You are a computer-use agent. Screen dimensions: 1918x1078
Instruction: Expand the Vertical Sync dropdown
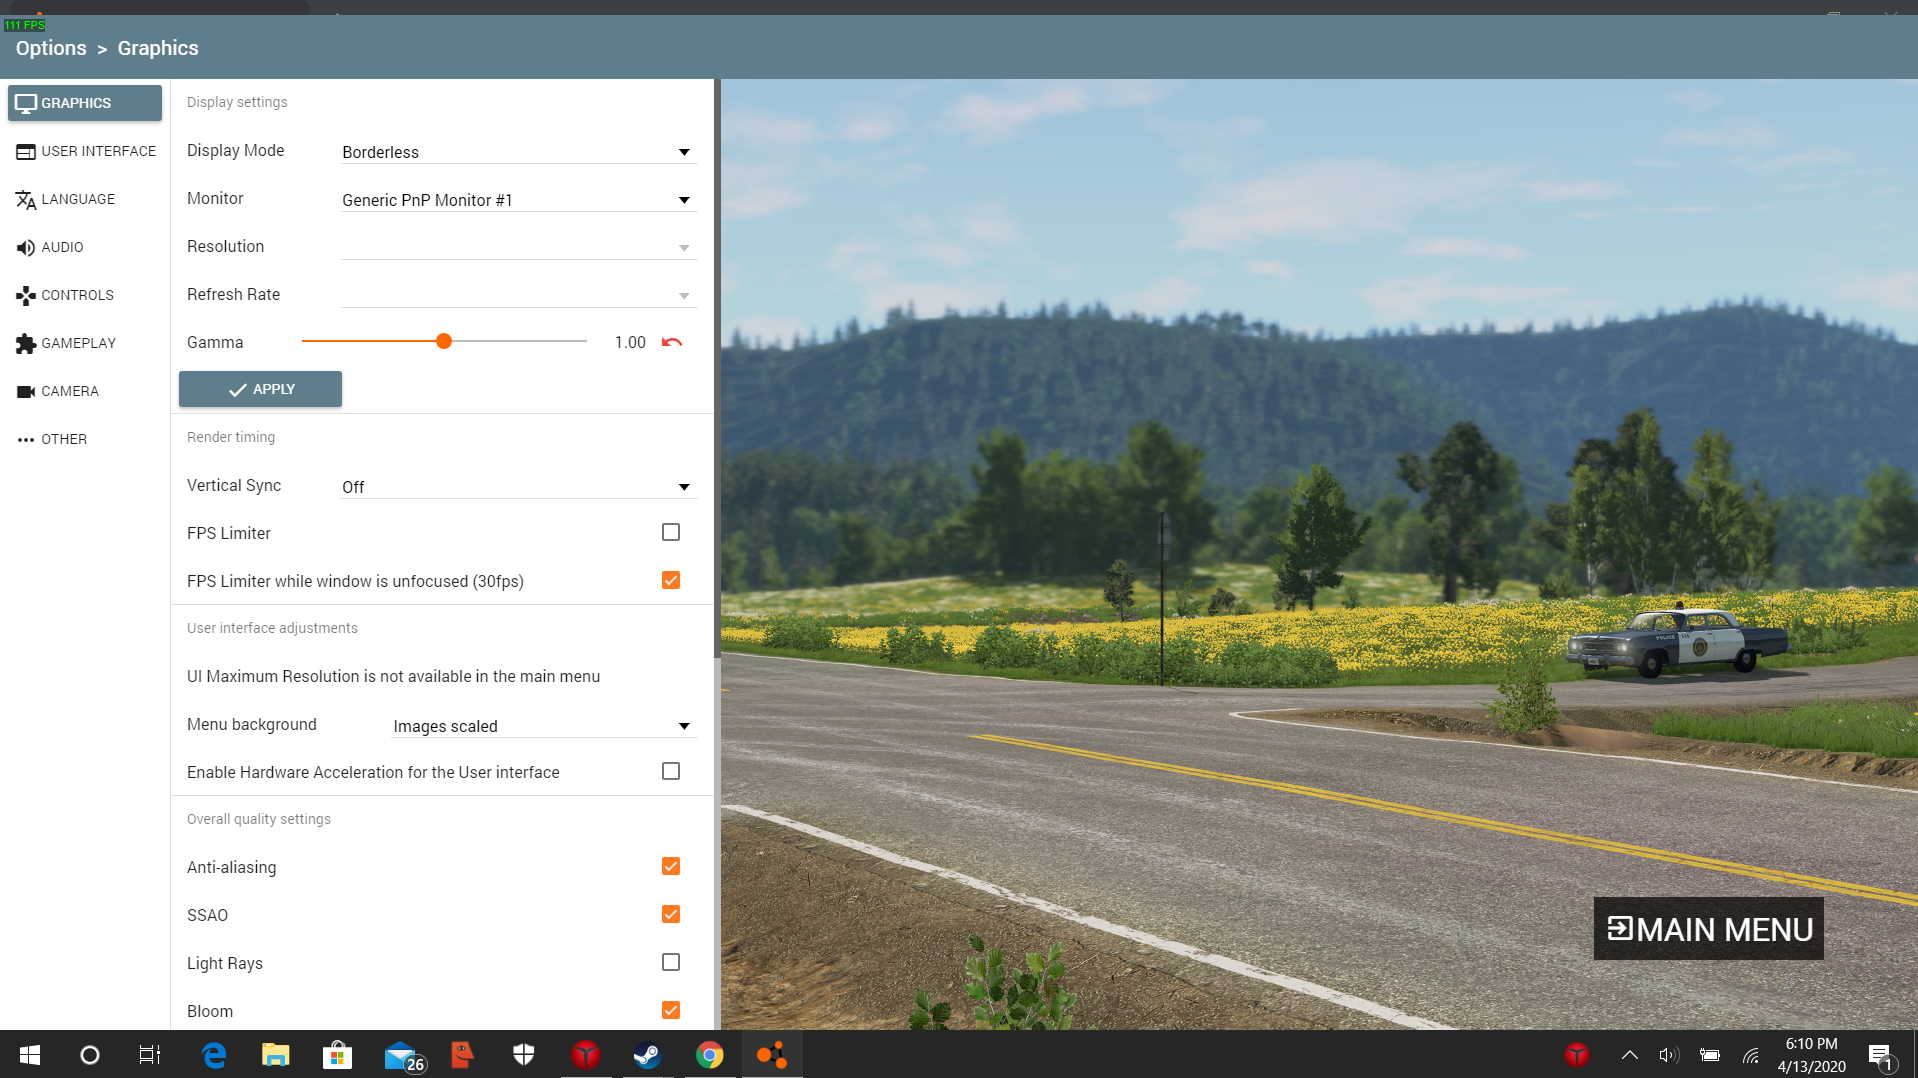[x=518, y=487]
